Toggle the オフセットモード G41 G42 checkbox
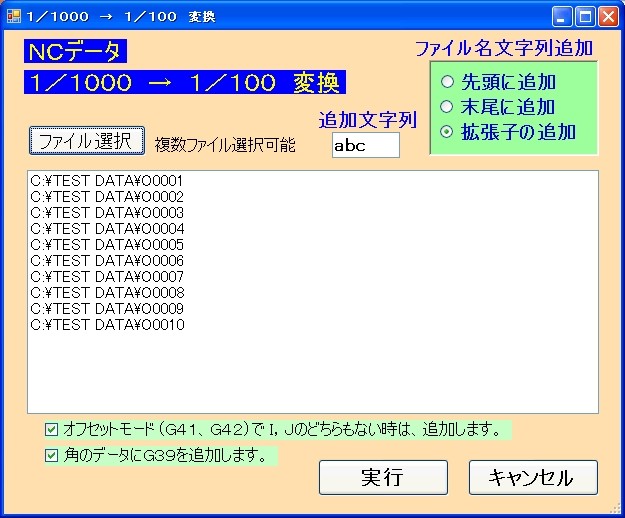Viewport: 625px width, 518px height. pos(52,430)
